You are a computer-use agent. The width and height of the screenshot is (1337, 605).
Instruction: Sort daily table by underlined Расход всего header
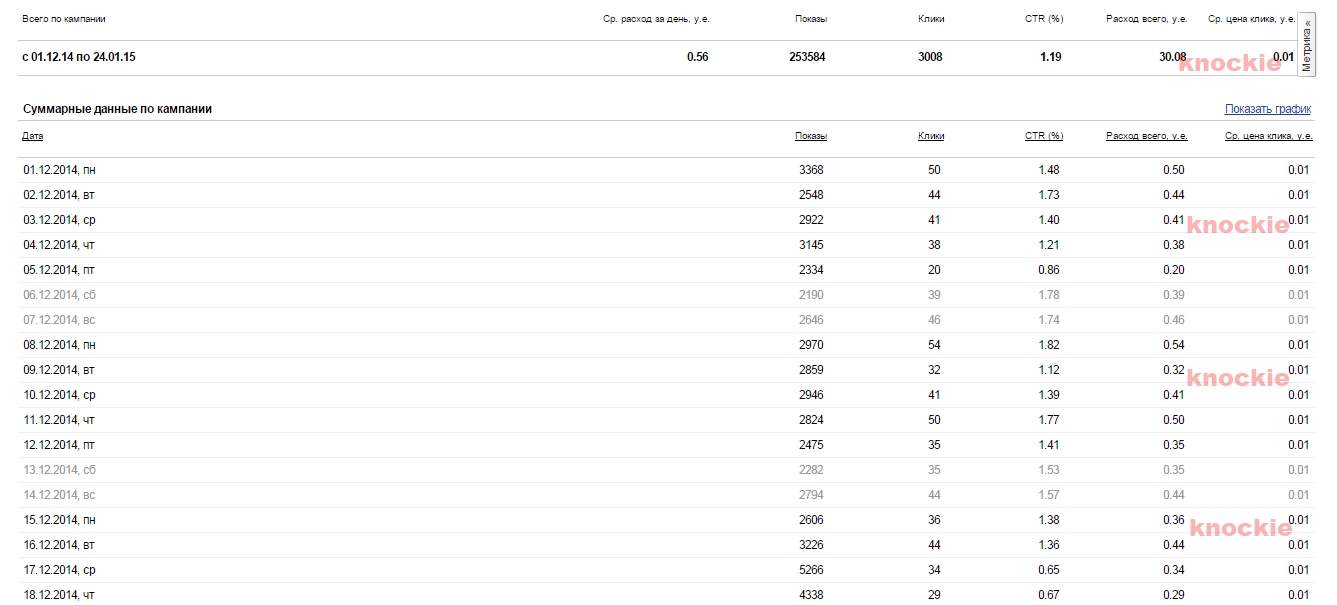point(1146,136)
